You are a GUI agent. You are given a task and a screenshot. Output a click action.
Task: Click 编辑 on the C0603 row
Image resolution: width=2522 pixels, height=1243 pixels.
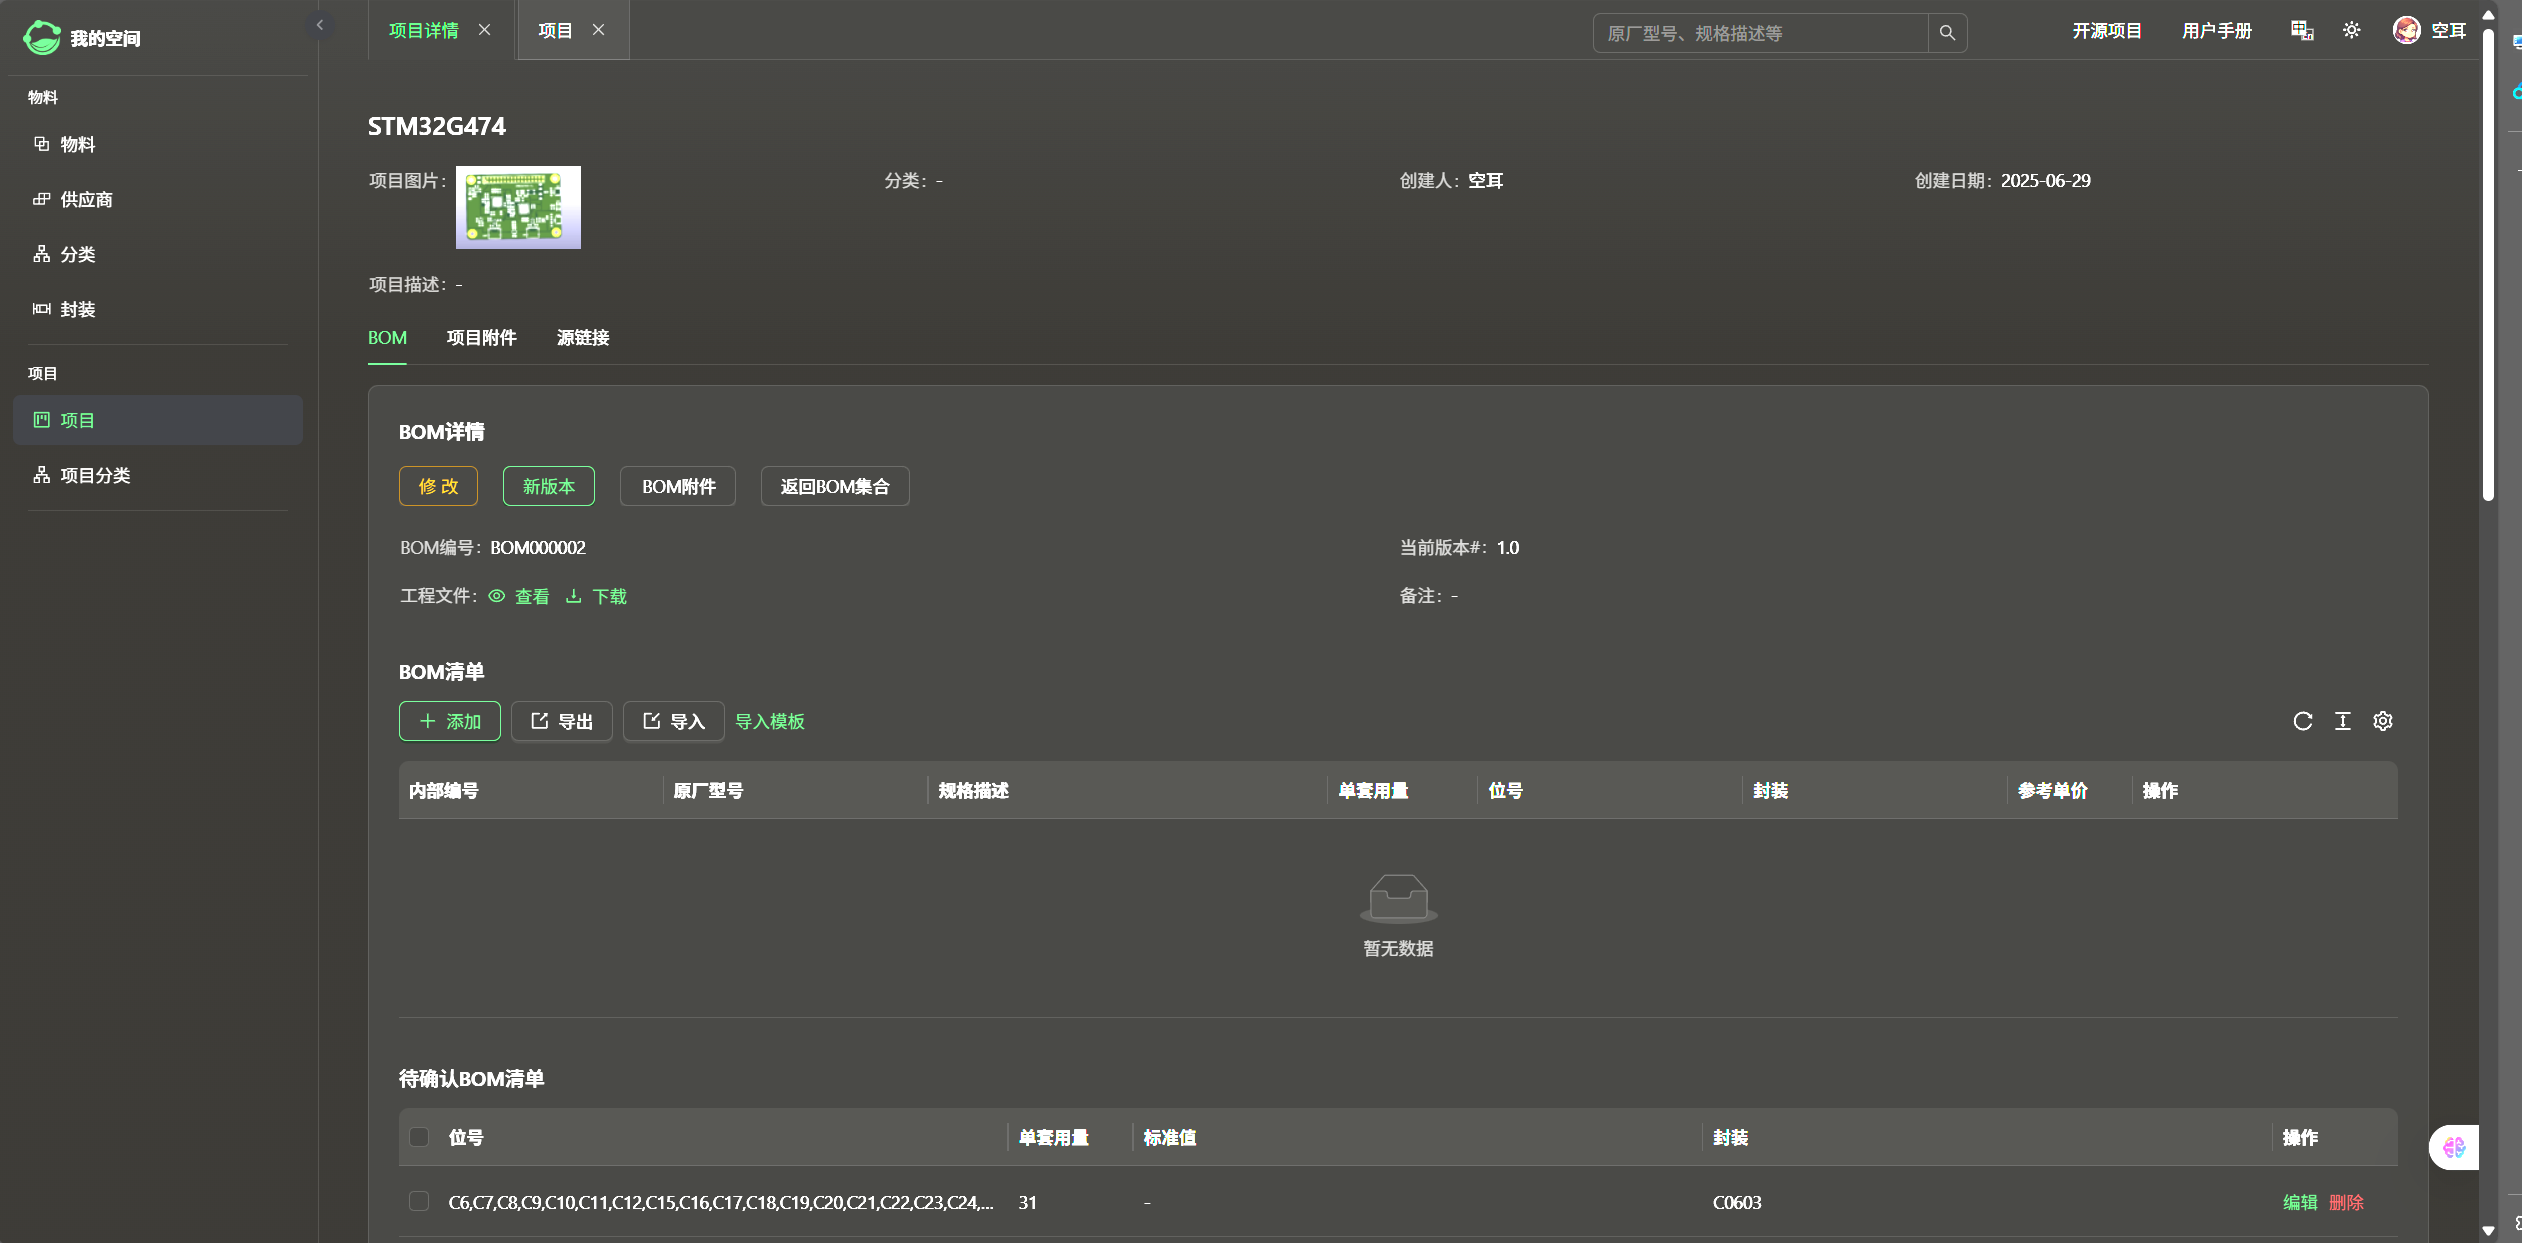(2300, 1202)
